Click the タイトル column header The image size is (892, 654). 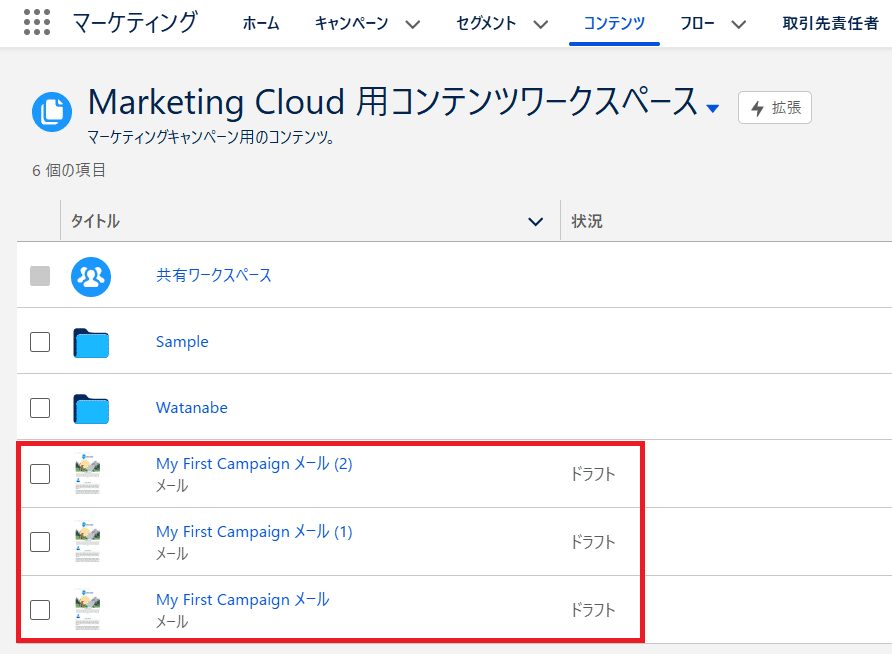point(96,221)
